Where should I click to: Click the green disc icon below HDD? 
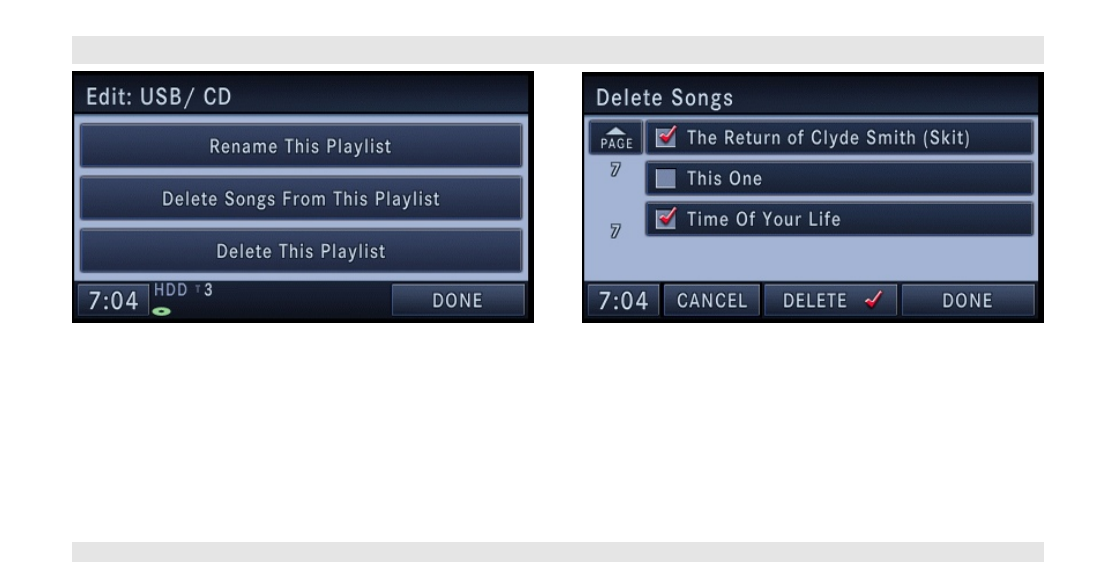162,311
